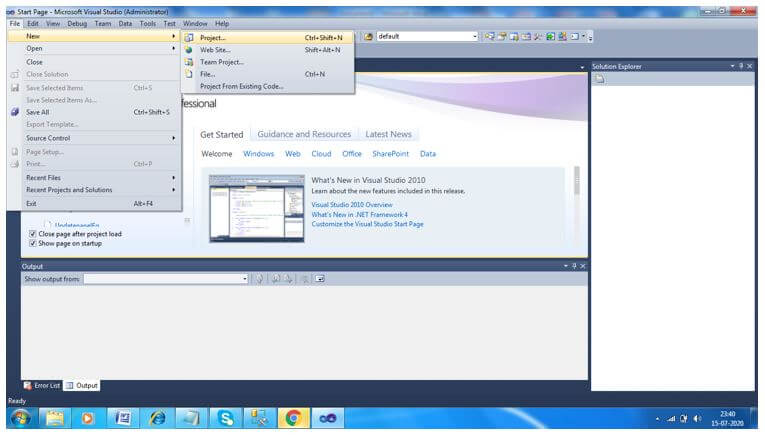Select the Cloud category link

tap(321, 154)
